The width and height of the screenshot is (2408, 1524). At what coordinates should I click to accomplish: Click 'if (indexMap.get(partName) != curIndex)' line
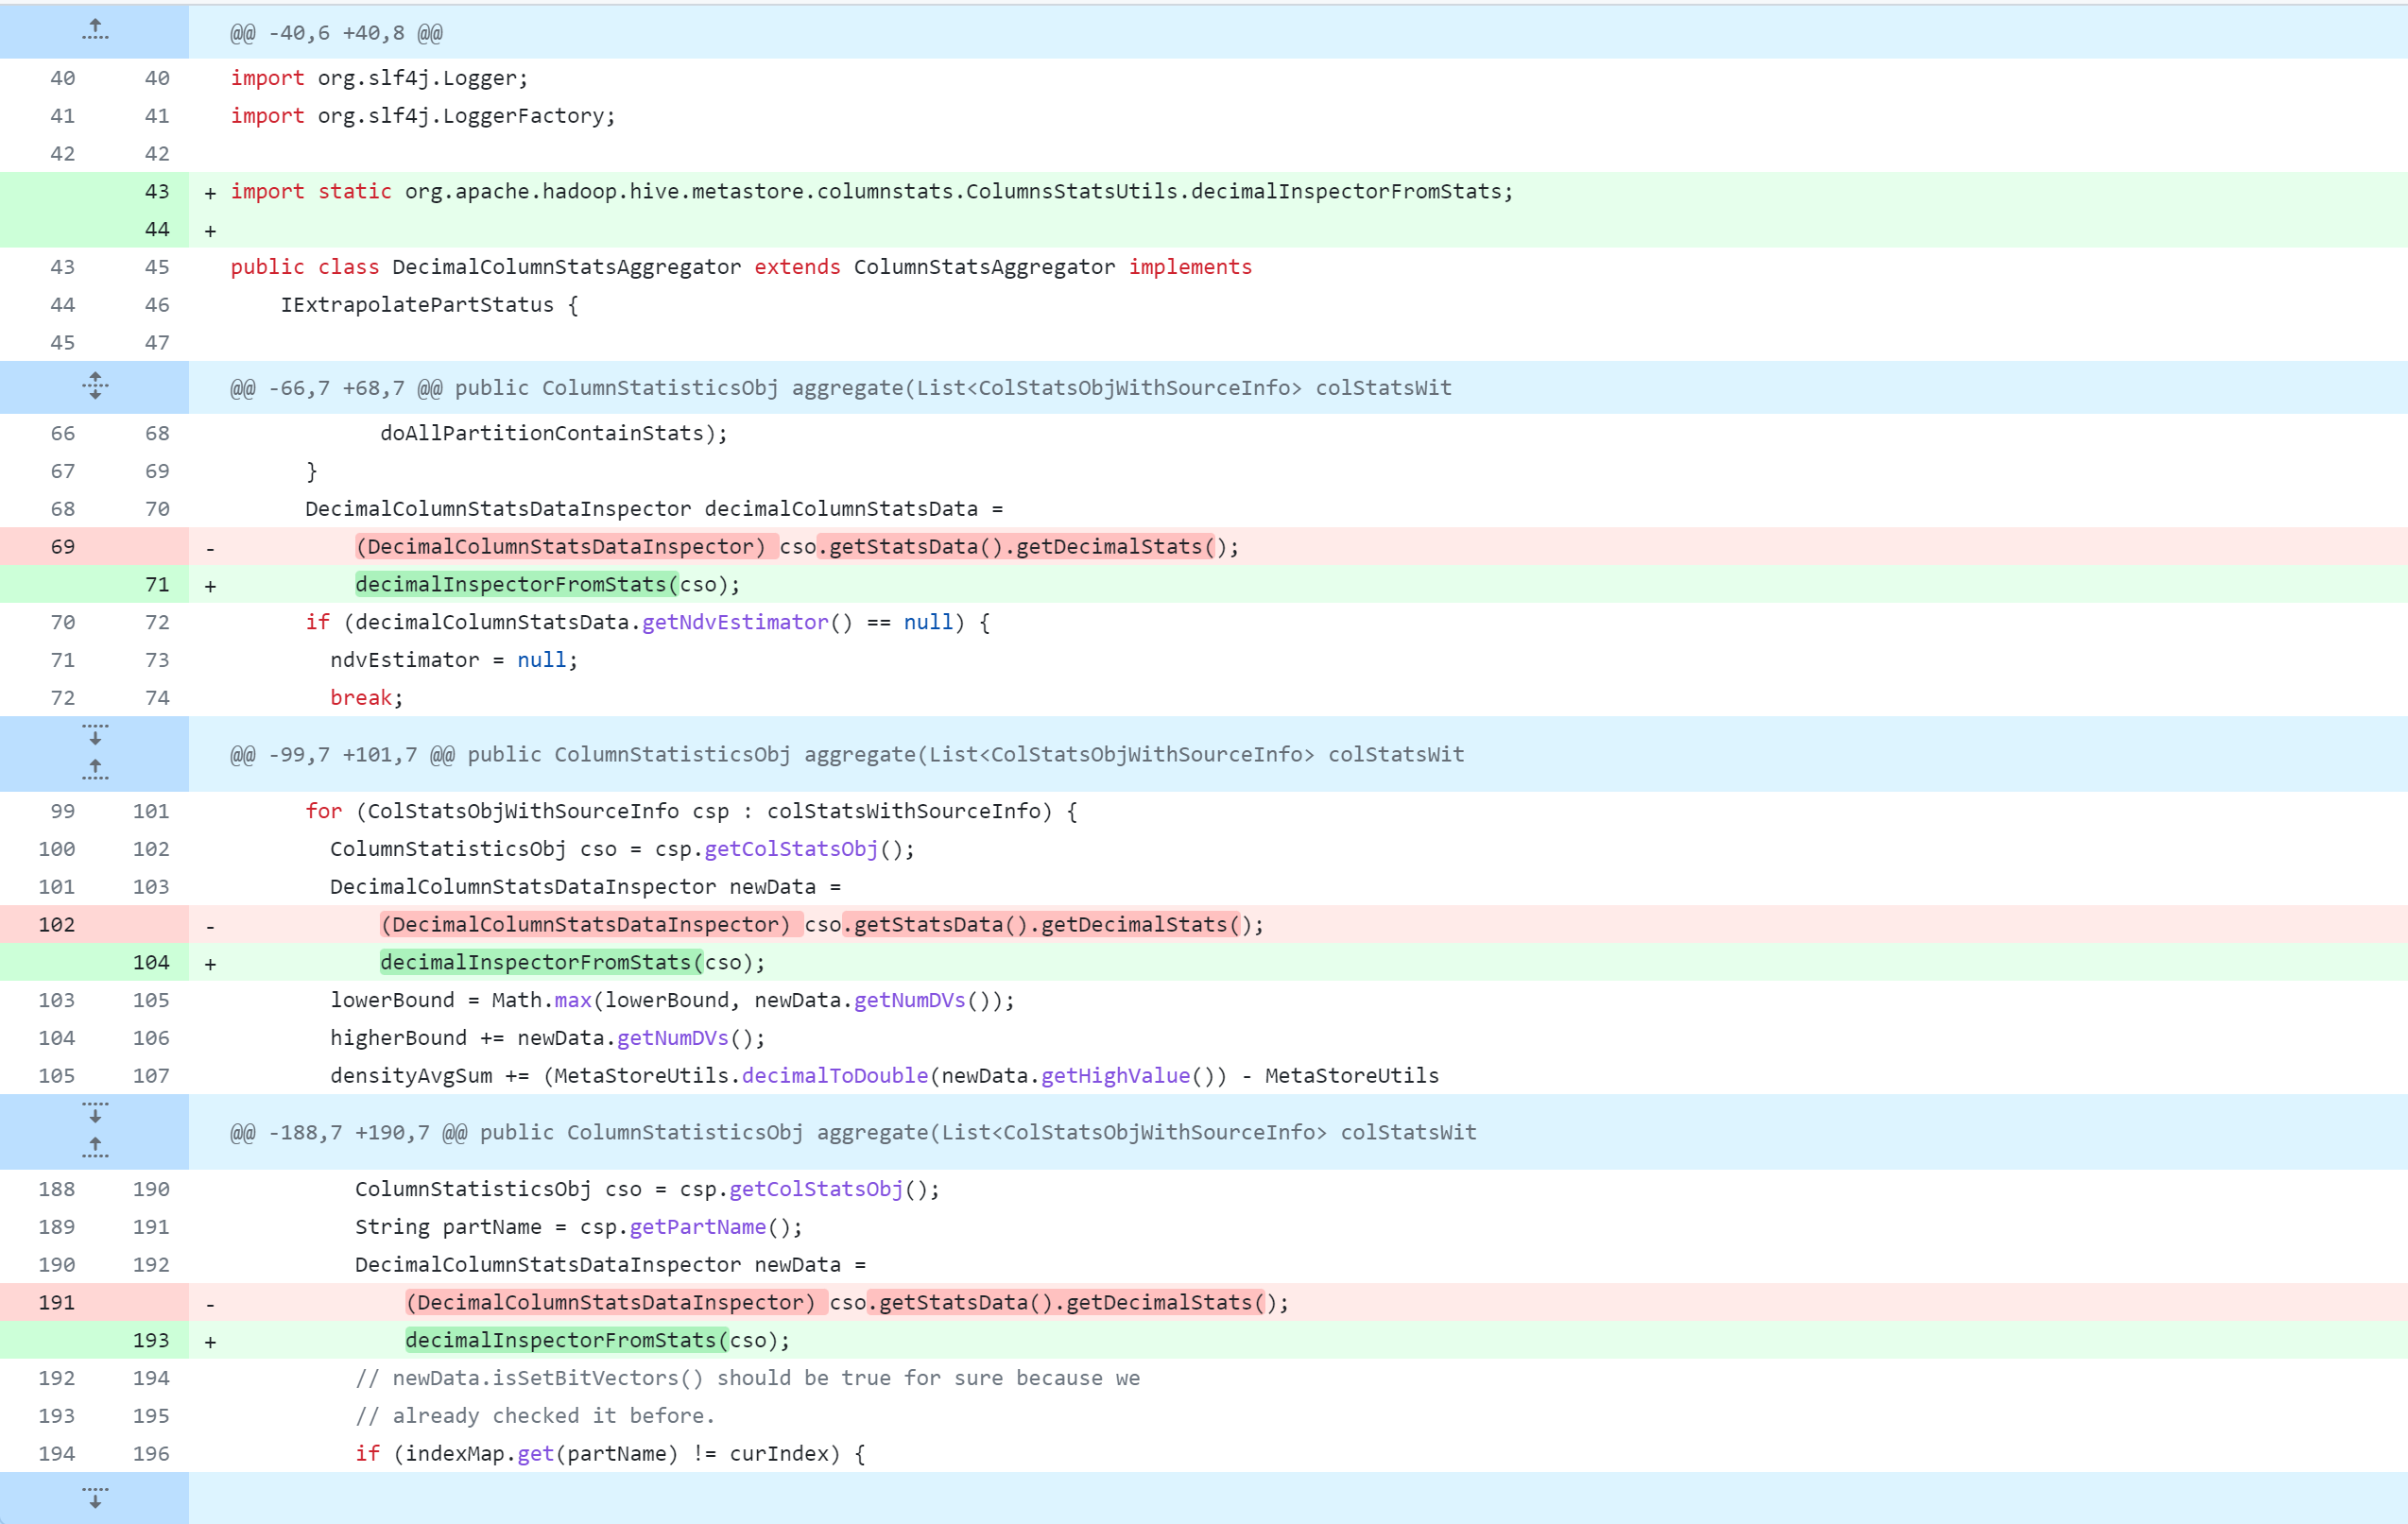click(610, 1454)
